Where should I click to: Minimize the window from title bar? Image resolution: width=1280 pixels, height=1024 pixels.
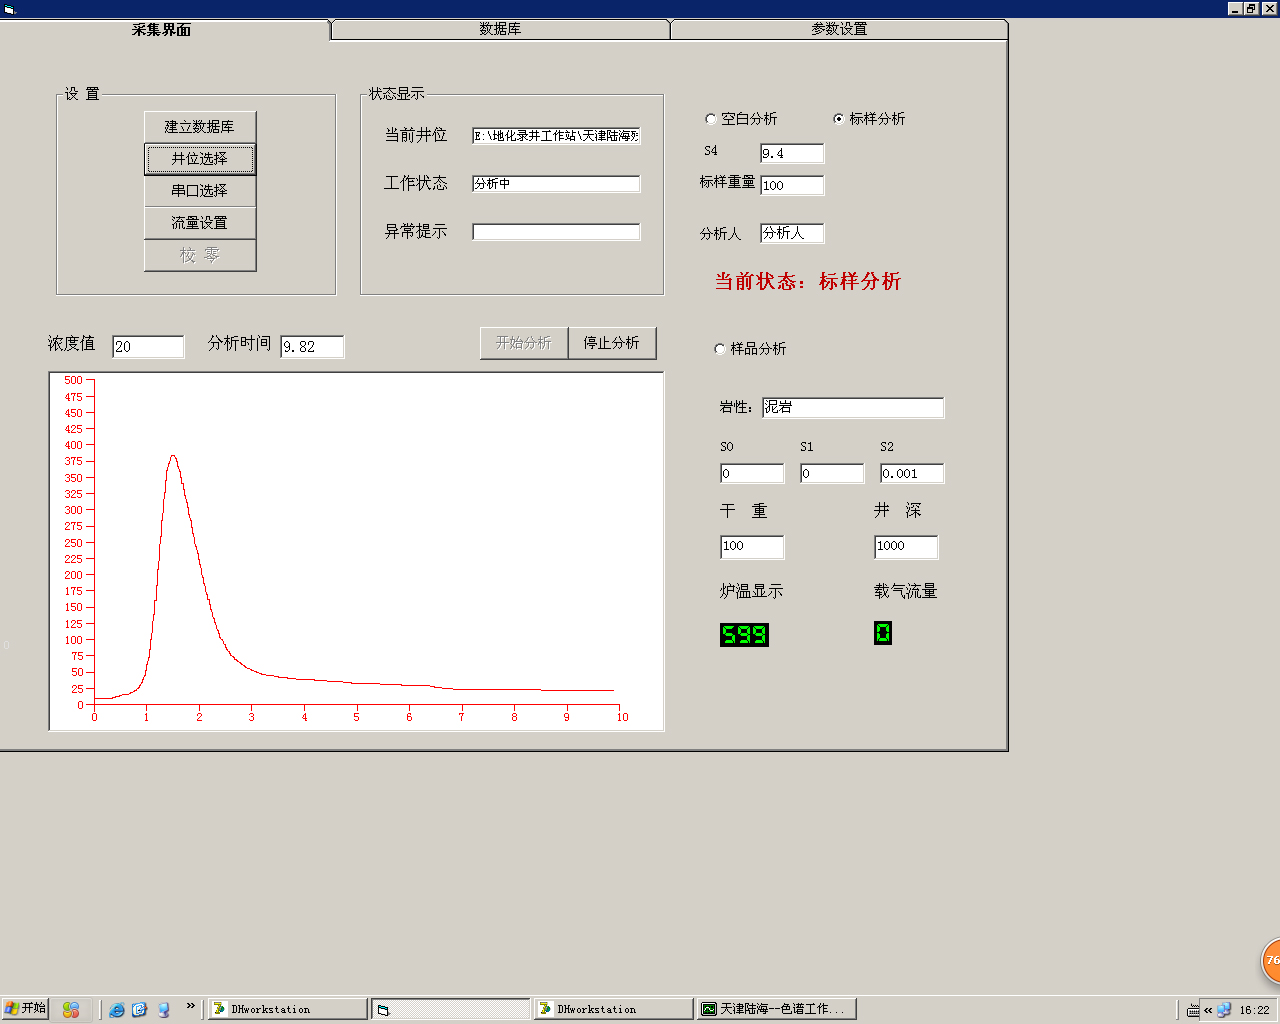(x=1235, y=8)
